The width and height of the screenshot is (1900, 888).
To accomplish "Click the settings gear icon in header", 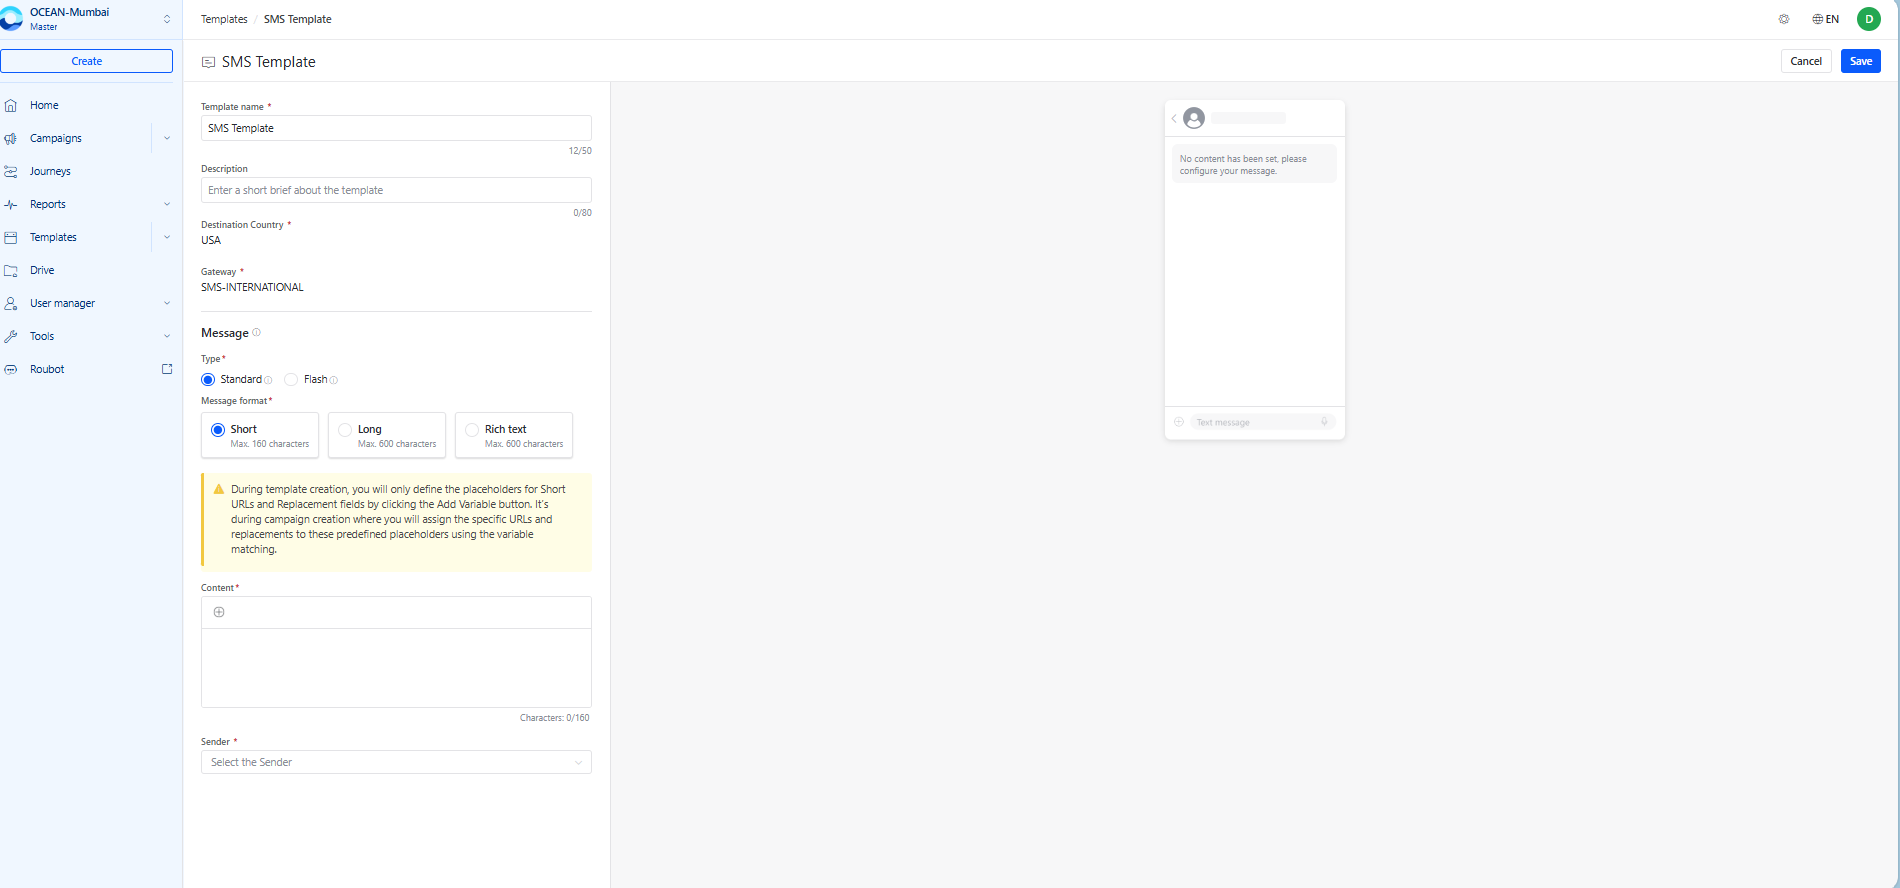I will click(x=1784, y=19).
